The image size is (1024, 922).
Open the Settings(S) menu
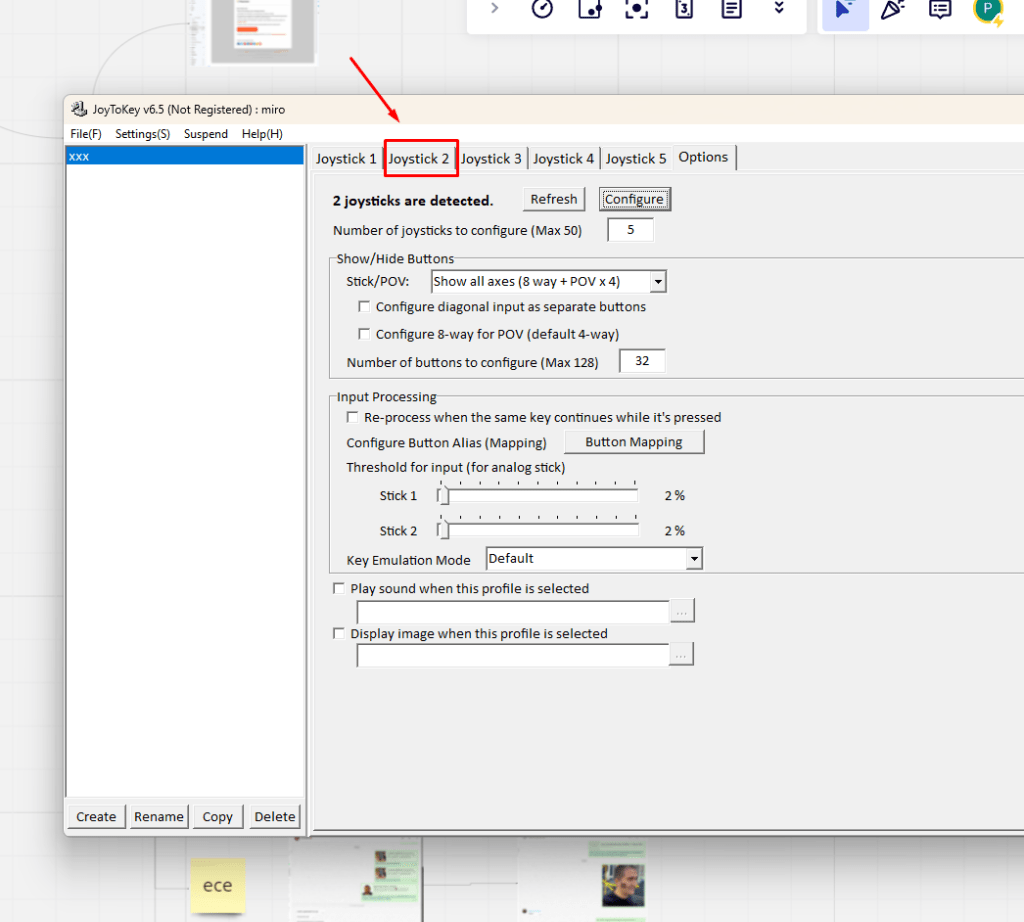[x=142, y=134]
